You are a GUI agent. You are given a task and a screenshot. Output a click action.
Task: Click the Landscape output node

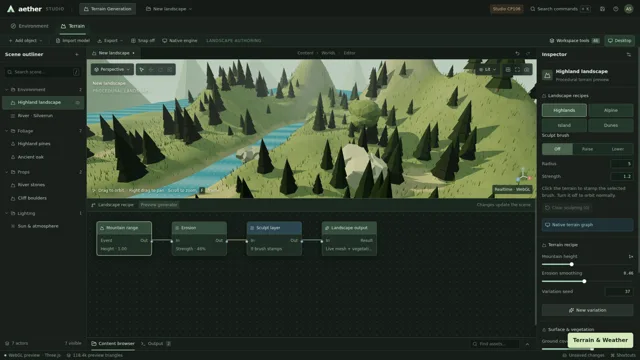click(x=349, y=238)
